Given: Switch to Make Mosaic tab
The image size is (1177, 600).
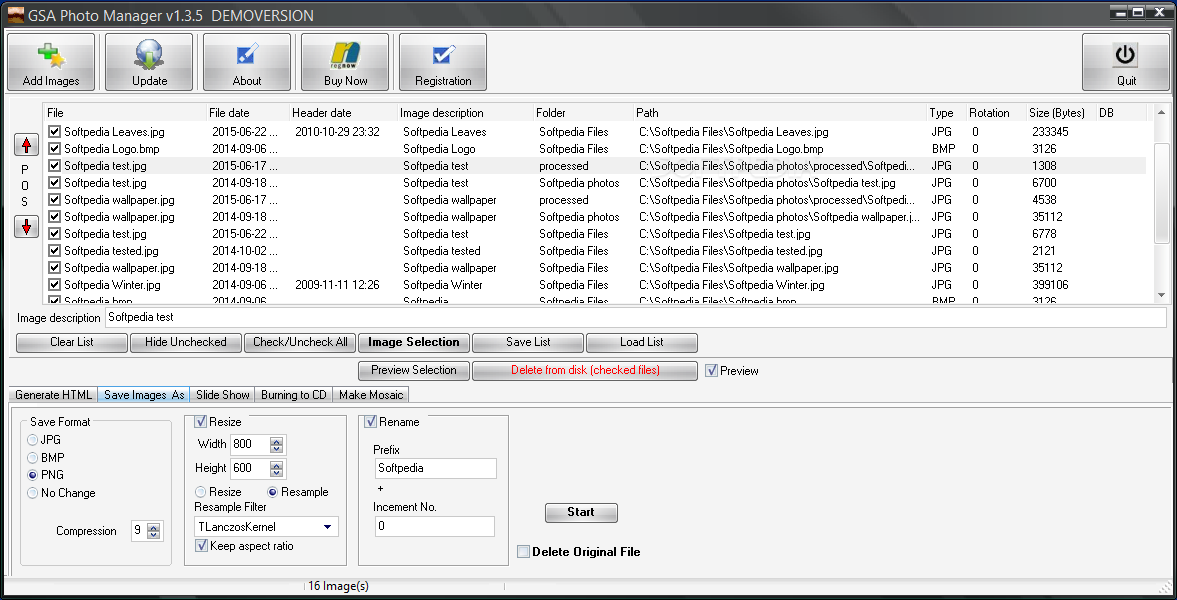Looking at the screenshot, I should 371,394.
